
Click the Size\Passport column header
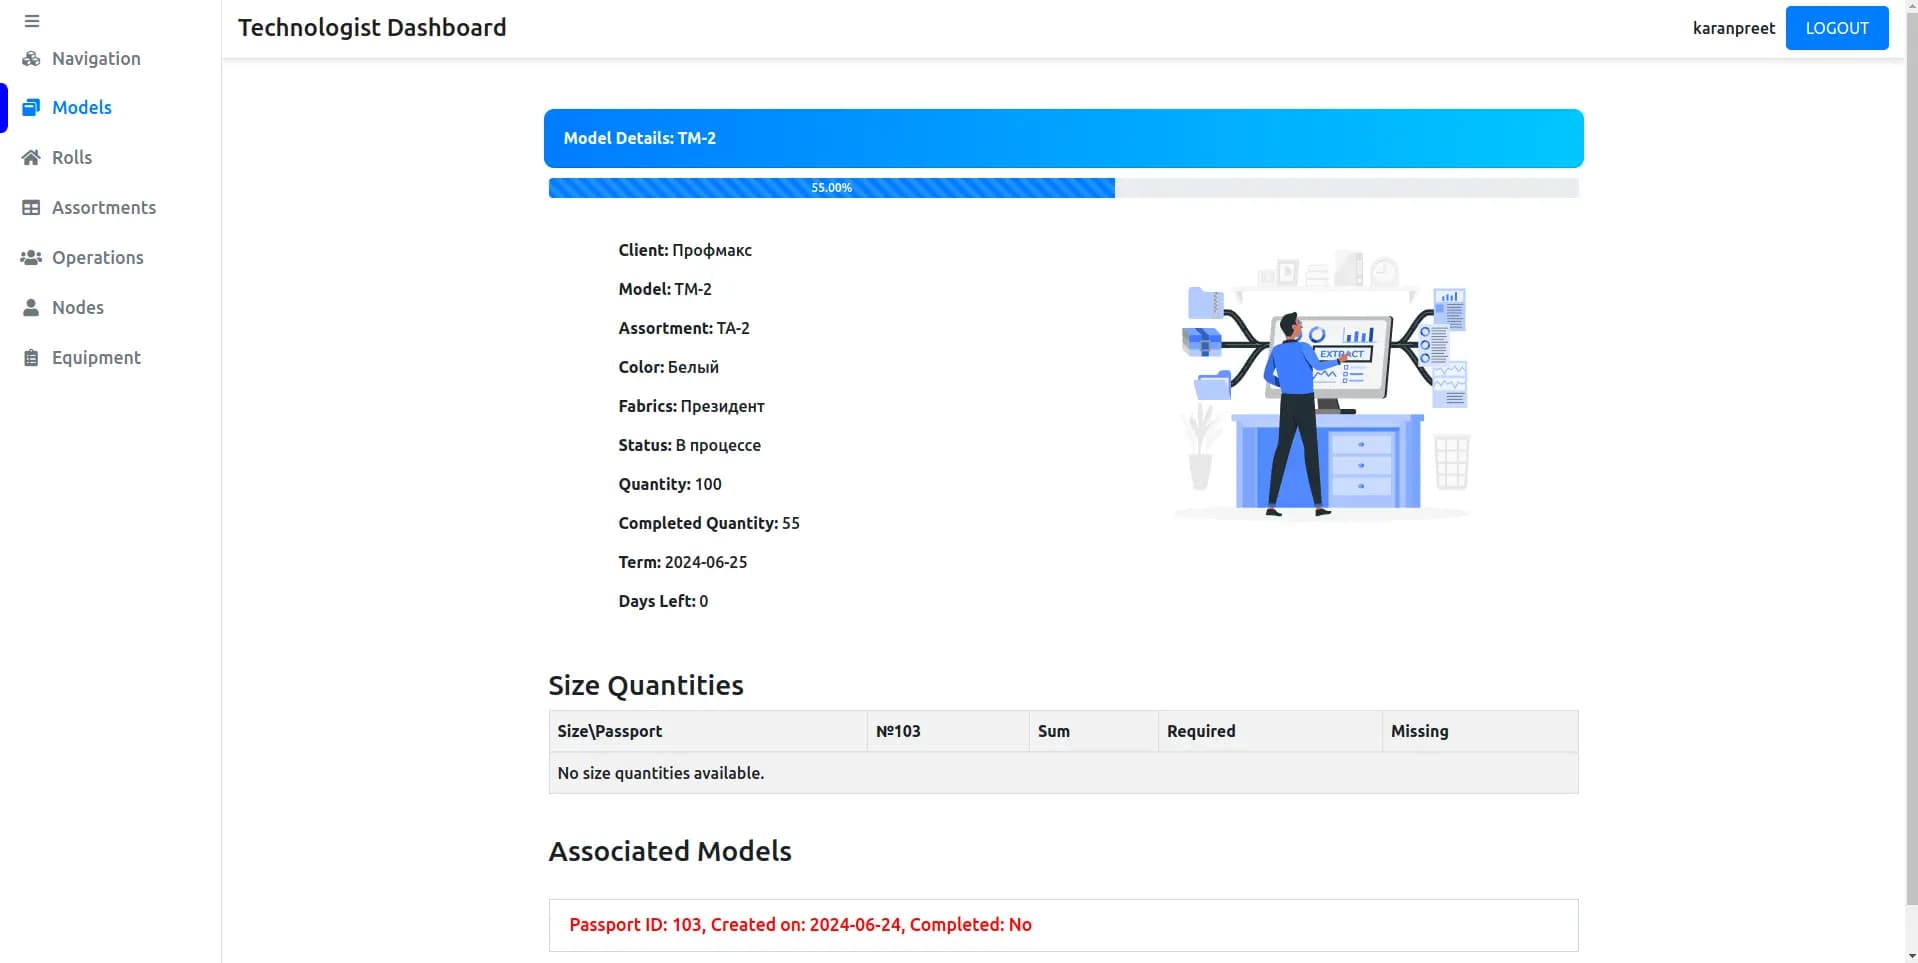coord(708,731)
